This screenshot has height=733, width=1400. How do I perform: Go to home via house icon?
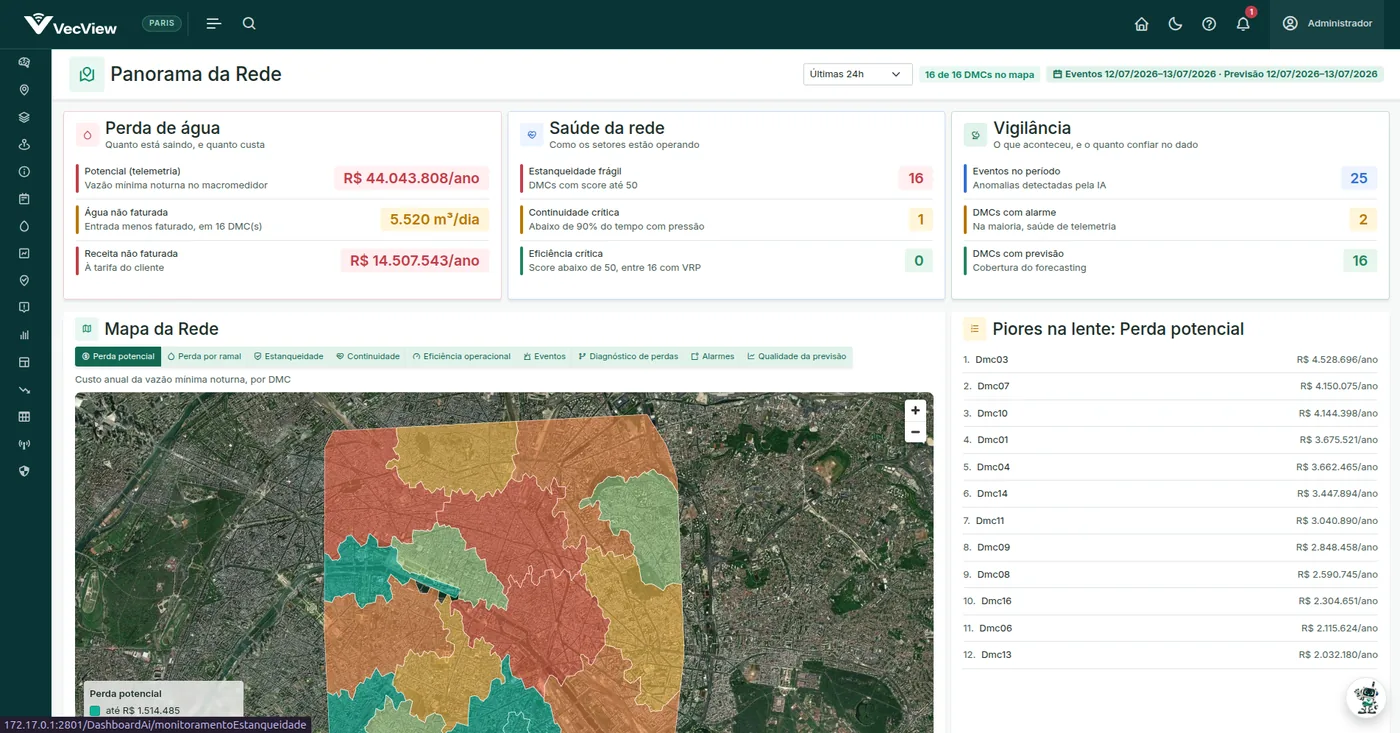(x=1141, y=24)
